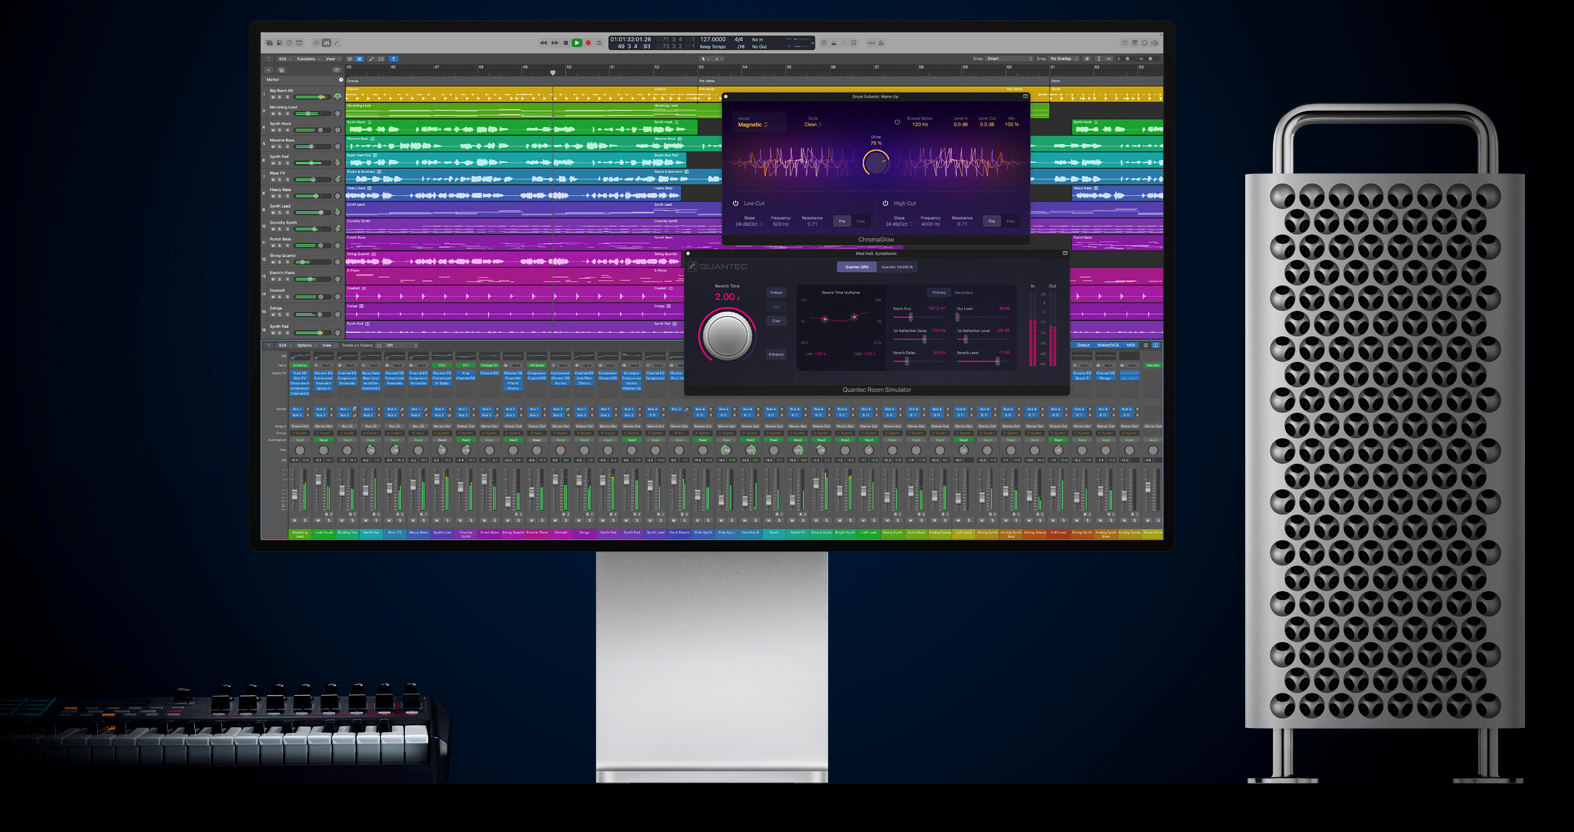The height and width of the screenshot is (832, 1574).
Task: Add a new track with plus button
Action: click(x=269, y=70)
